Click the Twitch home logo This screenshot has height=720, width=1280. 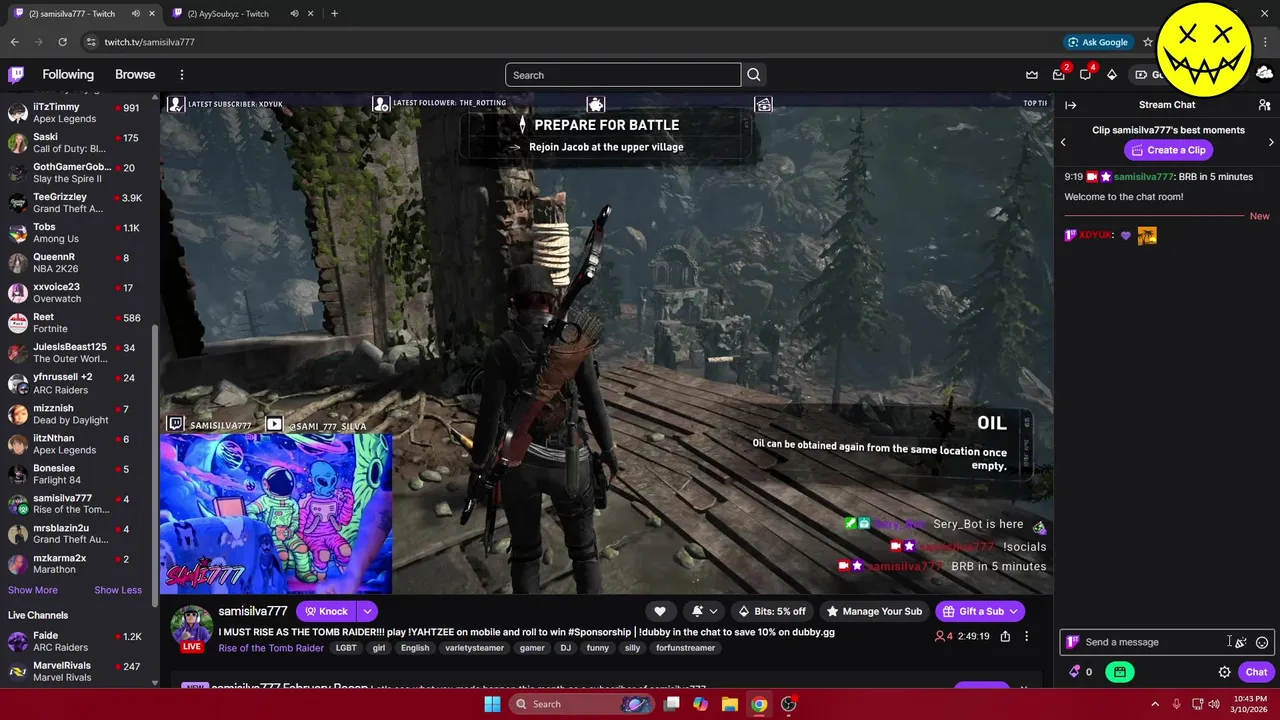tap(16, 75)
